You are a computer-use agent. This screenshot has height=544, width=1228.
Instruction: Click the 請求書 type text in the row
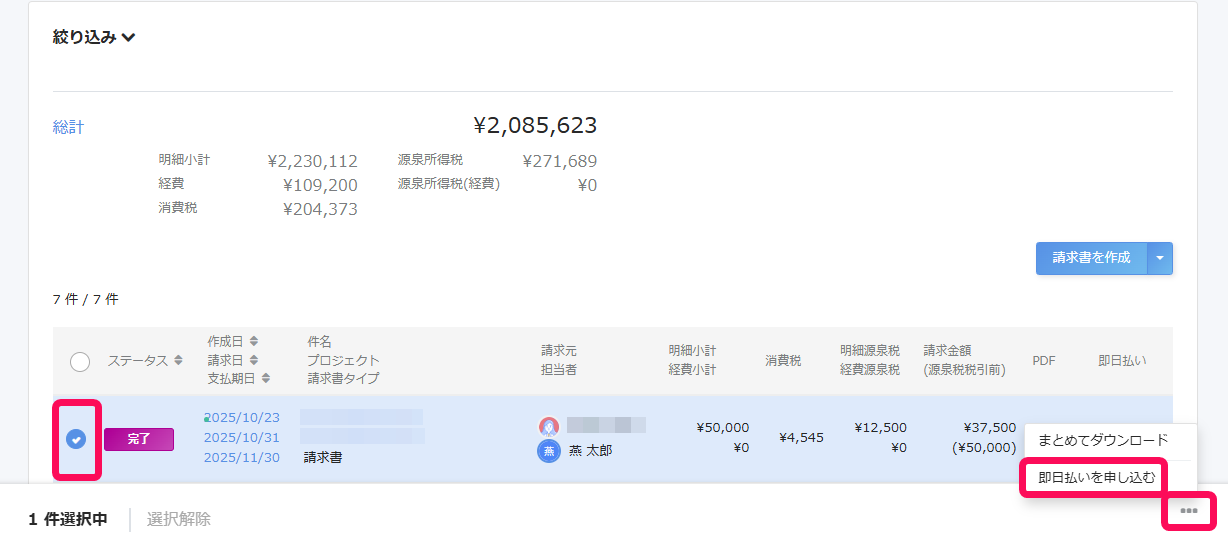tap(323, 458)
